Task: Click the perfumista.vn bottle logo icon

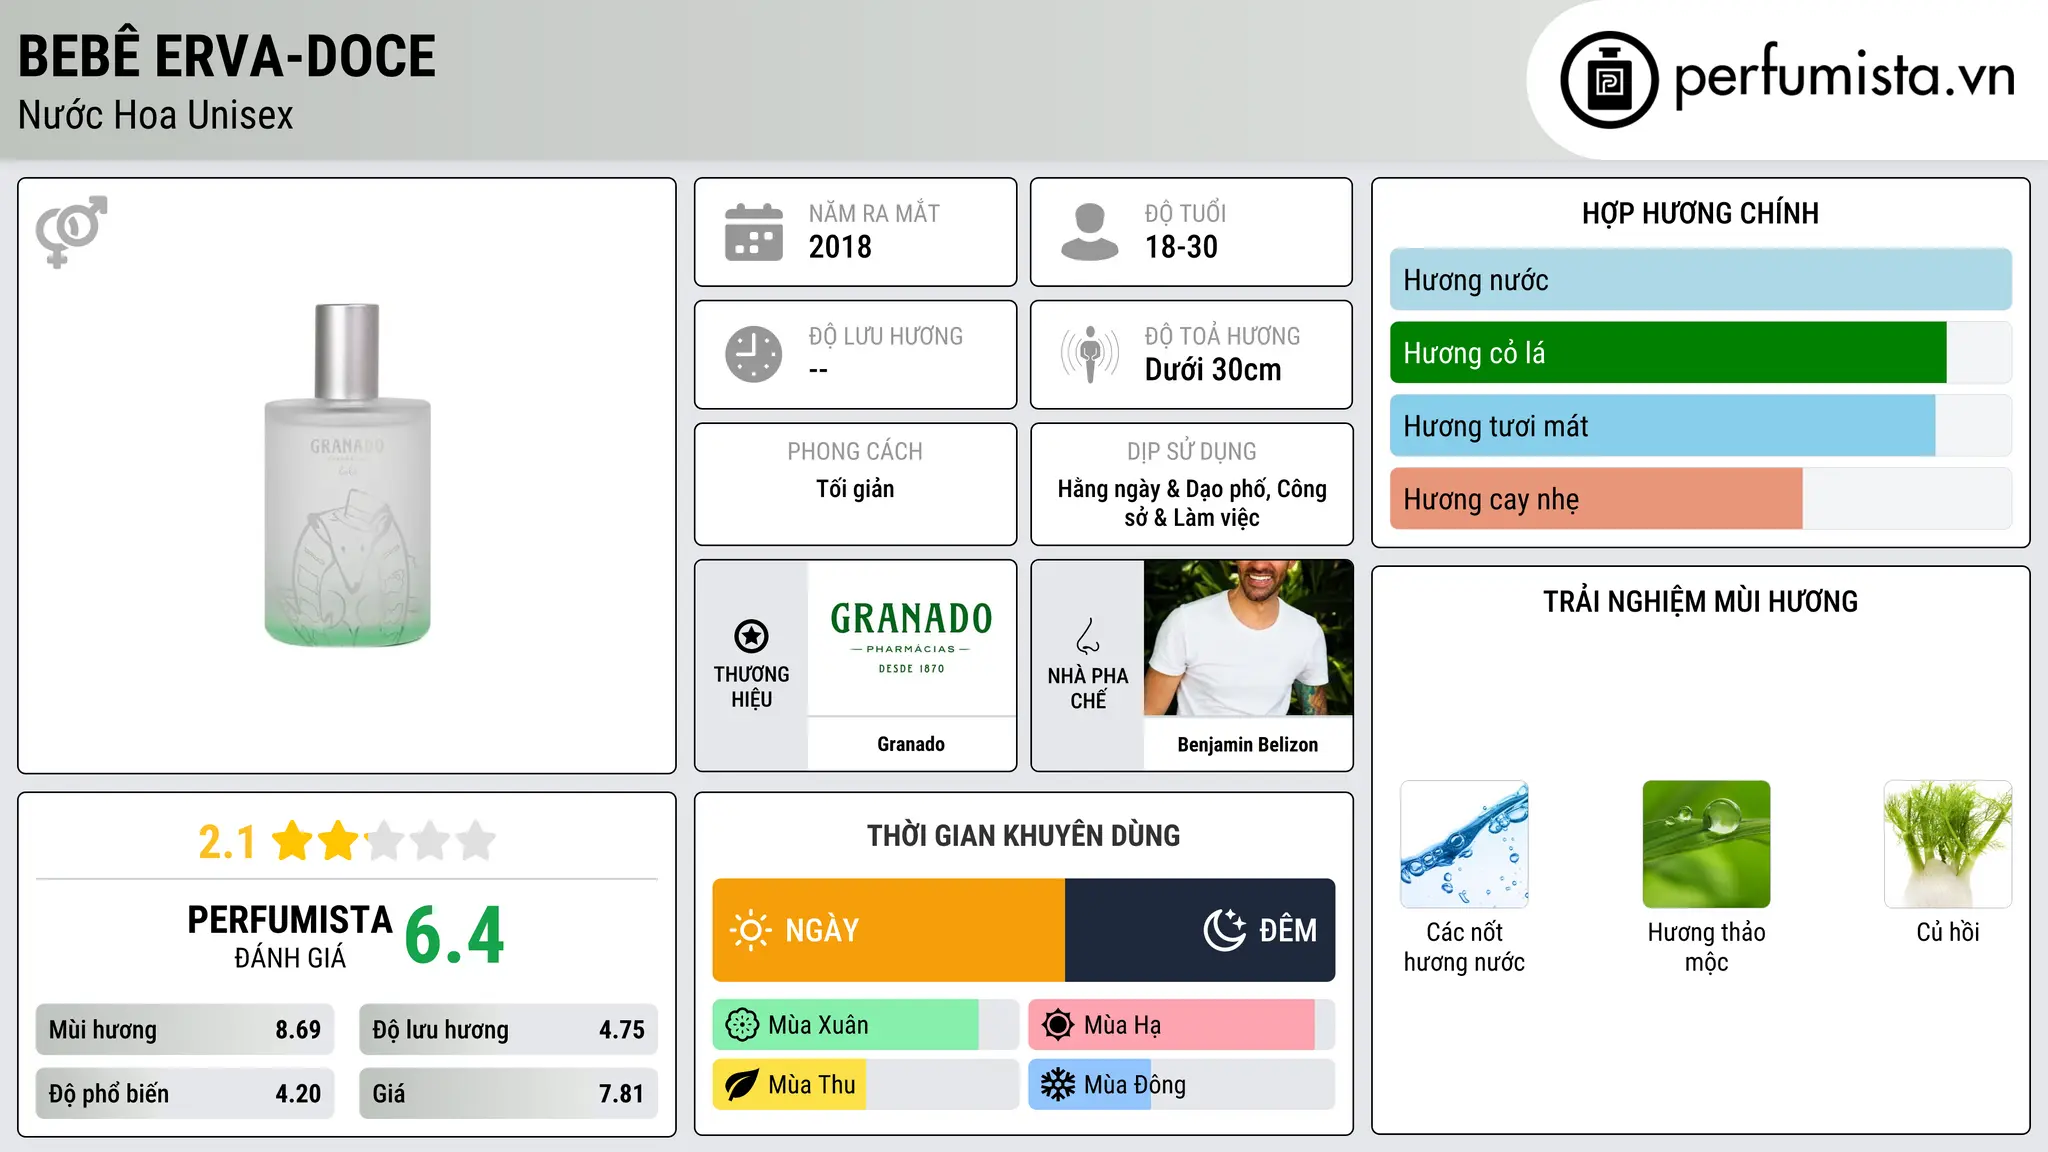Action: pyautogui.click(x=1609, y=80)
